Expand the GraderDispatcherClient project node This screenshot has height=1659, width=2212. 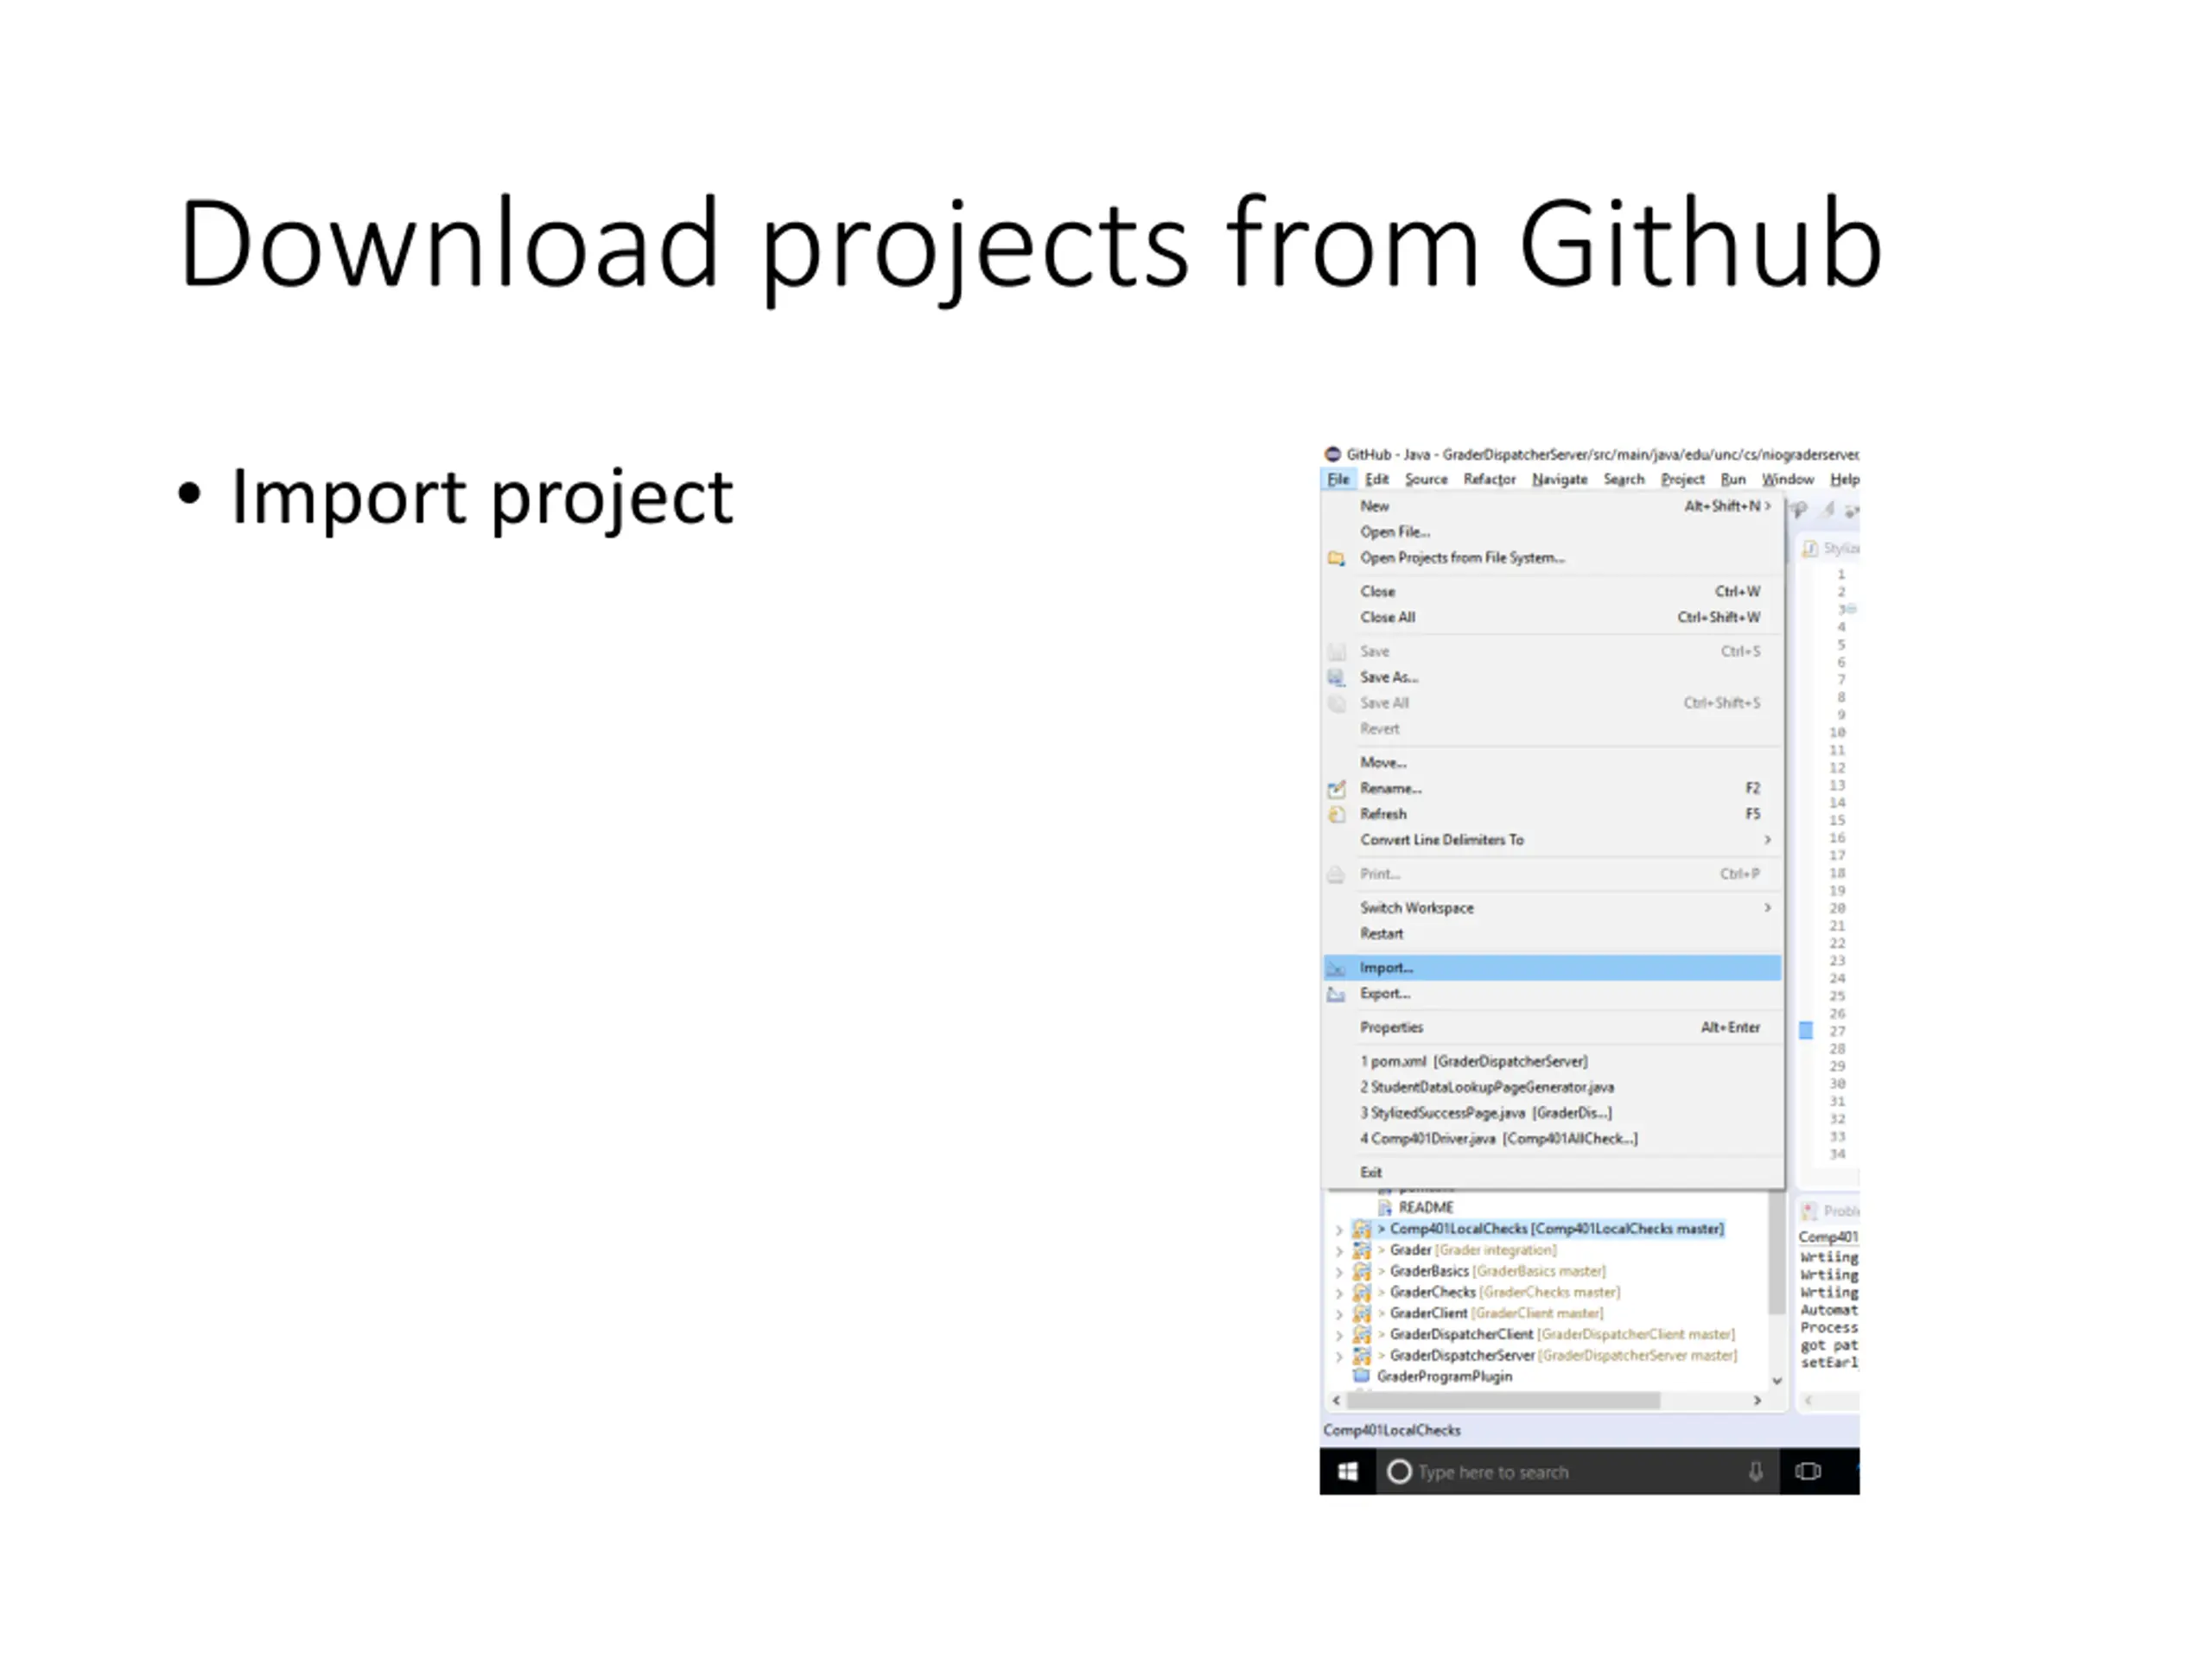[1339, 1335]
